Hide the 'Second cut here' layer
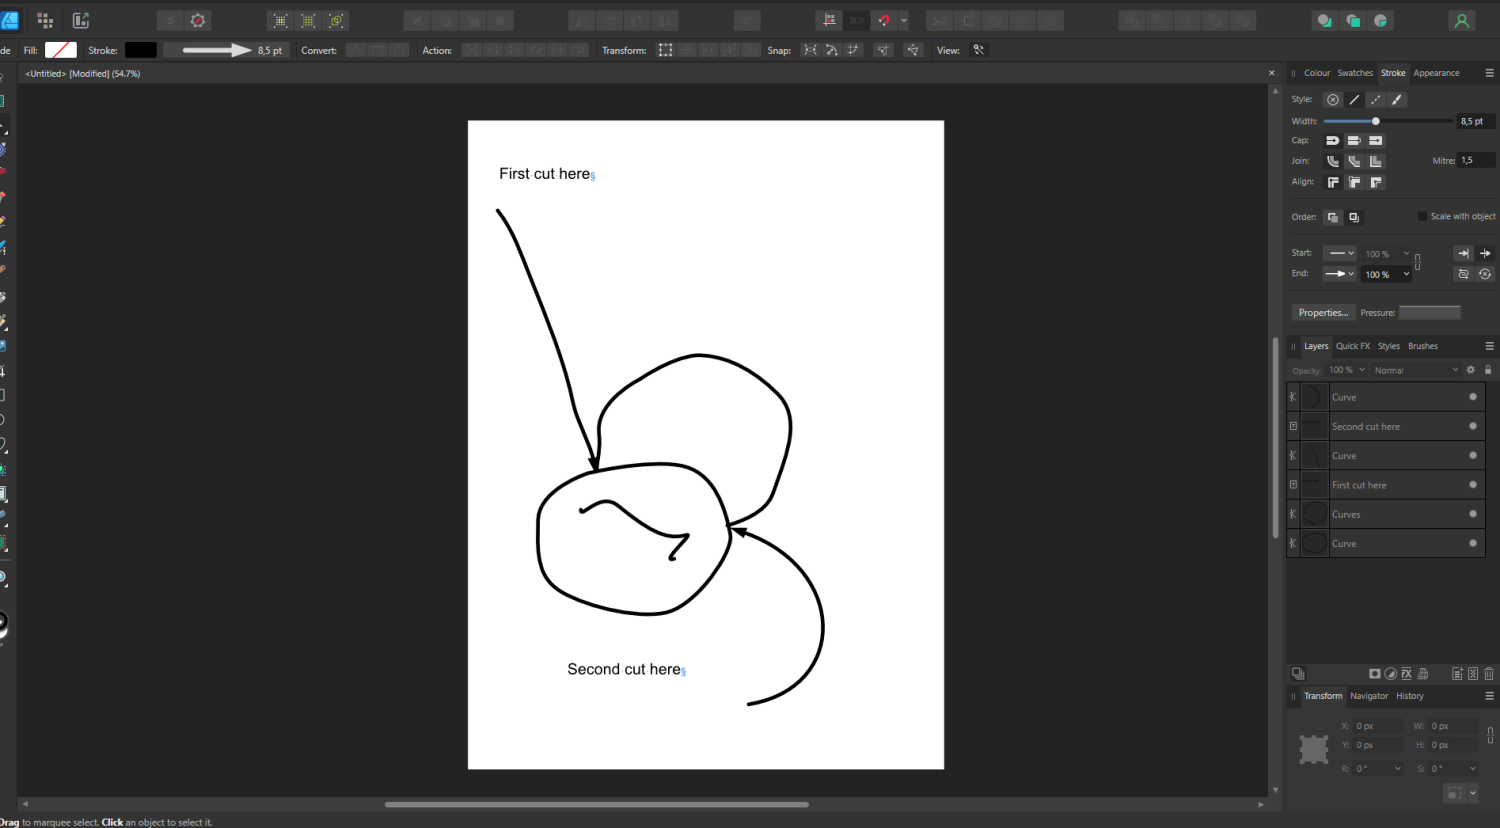The width and height of the screenshot is (1500, 828). point(1472,426)
